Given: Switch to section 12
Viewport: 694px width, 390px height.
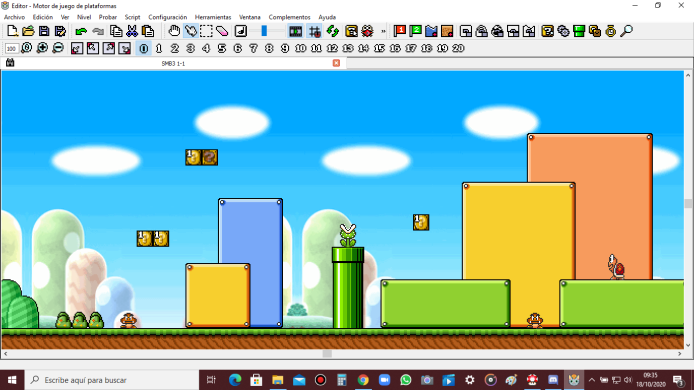Looking at the screenshot, I should pyautogui.click(x=332, y=48).
